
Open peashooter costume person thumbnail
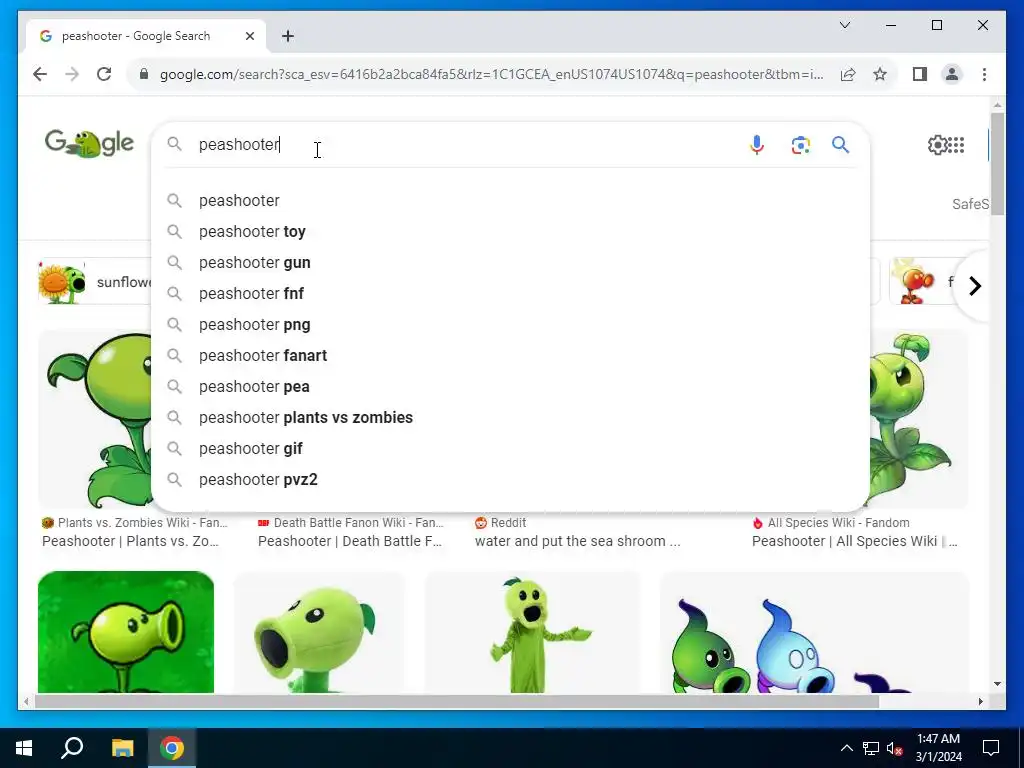pos(533,632)
